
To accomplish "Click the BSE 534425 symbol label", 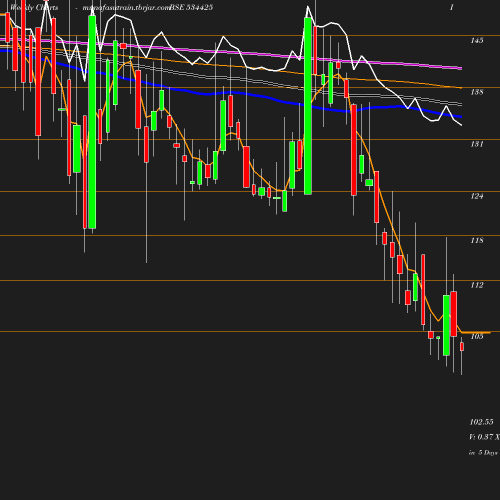I will (x=191, y=8).
